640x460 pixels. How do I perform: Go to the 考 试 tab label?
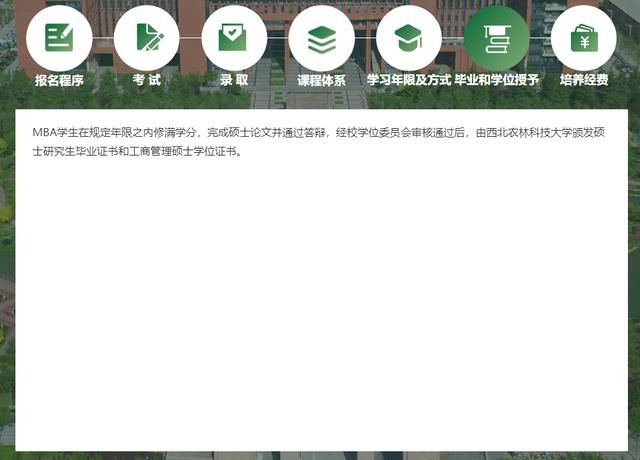147,80
